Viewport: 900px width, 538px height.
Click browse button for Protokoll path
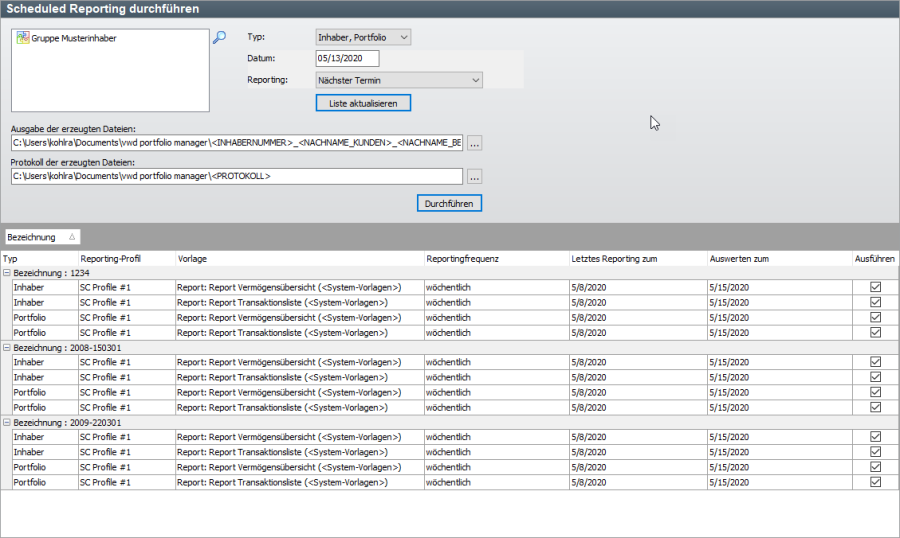(x=475, y=176)
